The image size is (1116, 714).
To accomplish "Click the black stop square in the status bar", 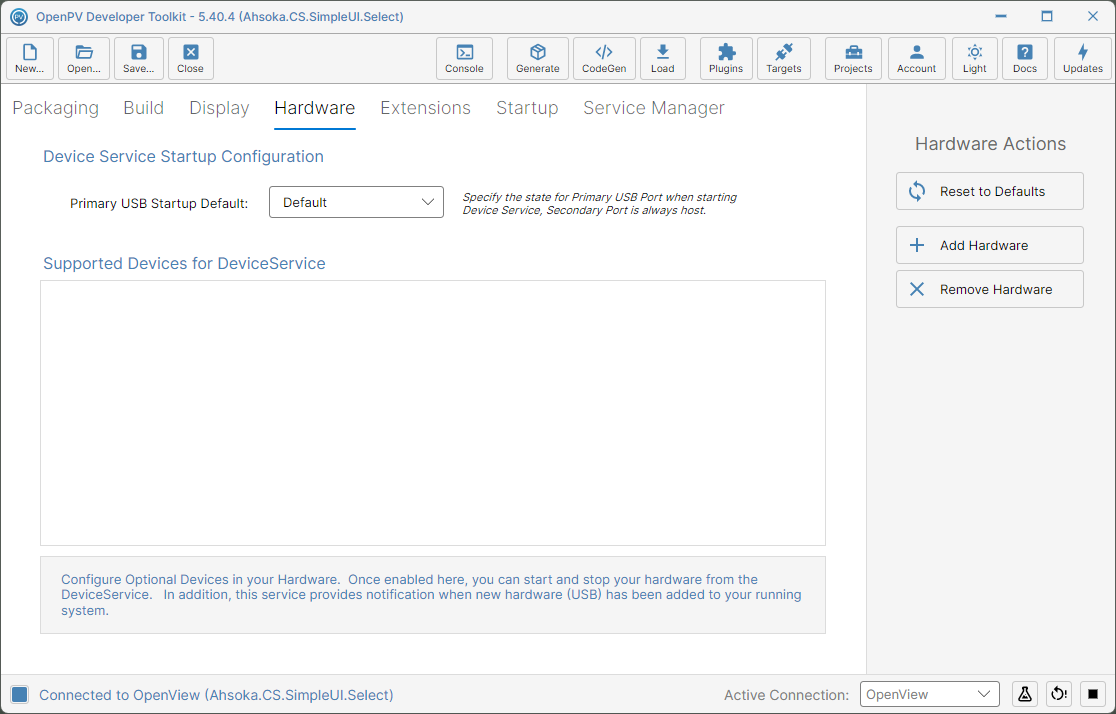I will pos(1093,694).
